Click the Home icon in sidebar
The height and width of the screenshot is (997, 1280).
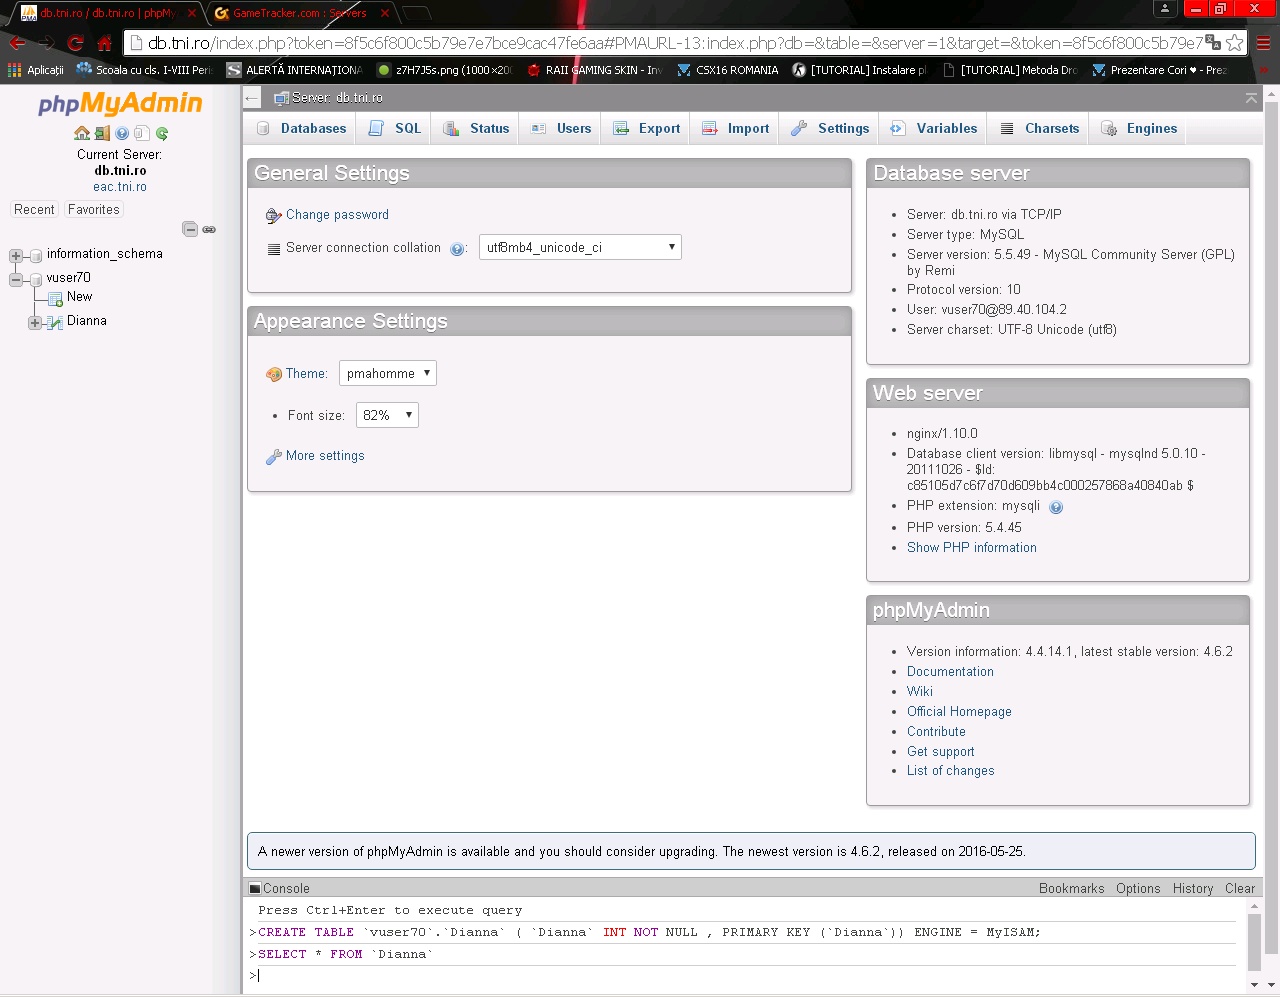pos(82,133)
